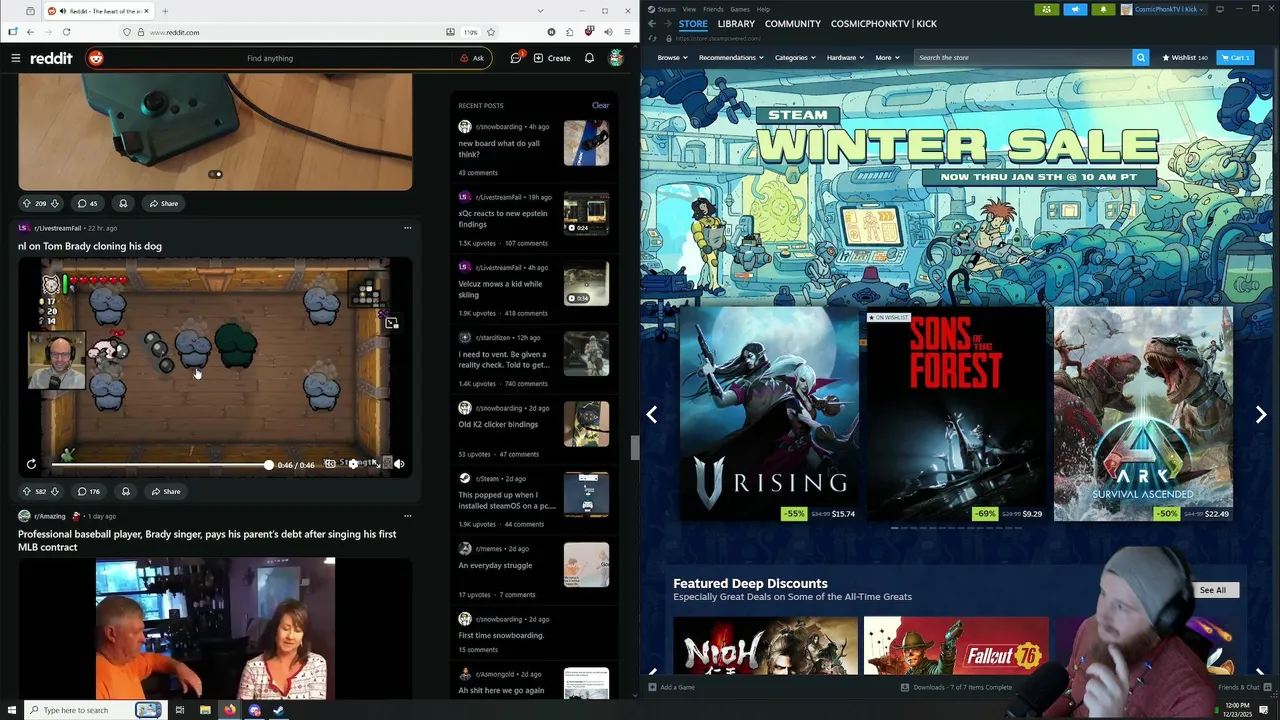This screenshot has width=1280, height=720.
Task: Go to the previous Steam carousel page
Action: [652, 414]
